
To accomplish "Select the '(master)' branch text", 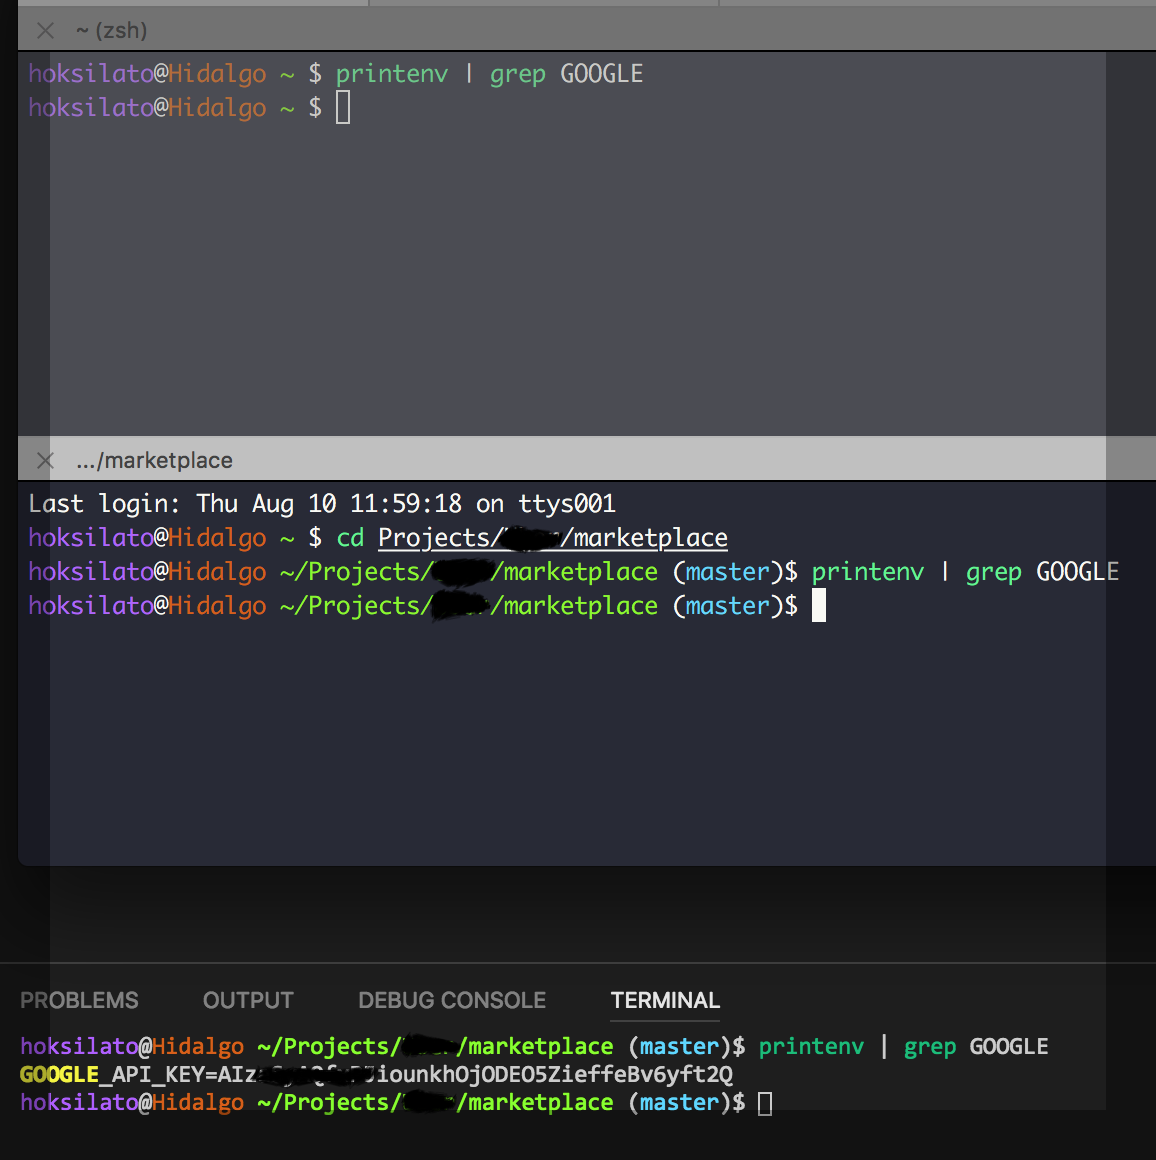I will click(x=727, y=571).
